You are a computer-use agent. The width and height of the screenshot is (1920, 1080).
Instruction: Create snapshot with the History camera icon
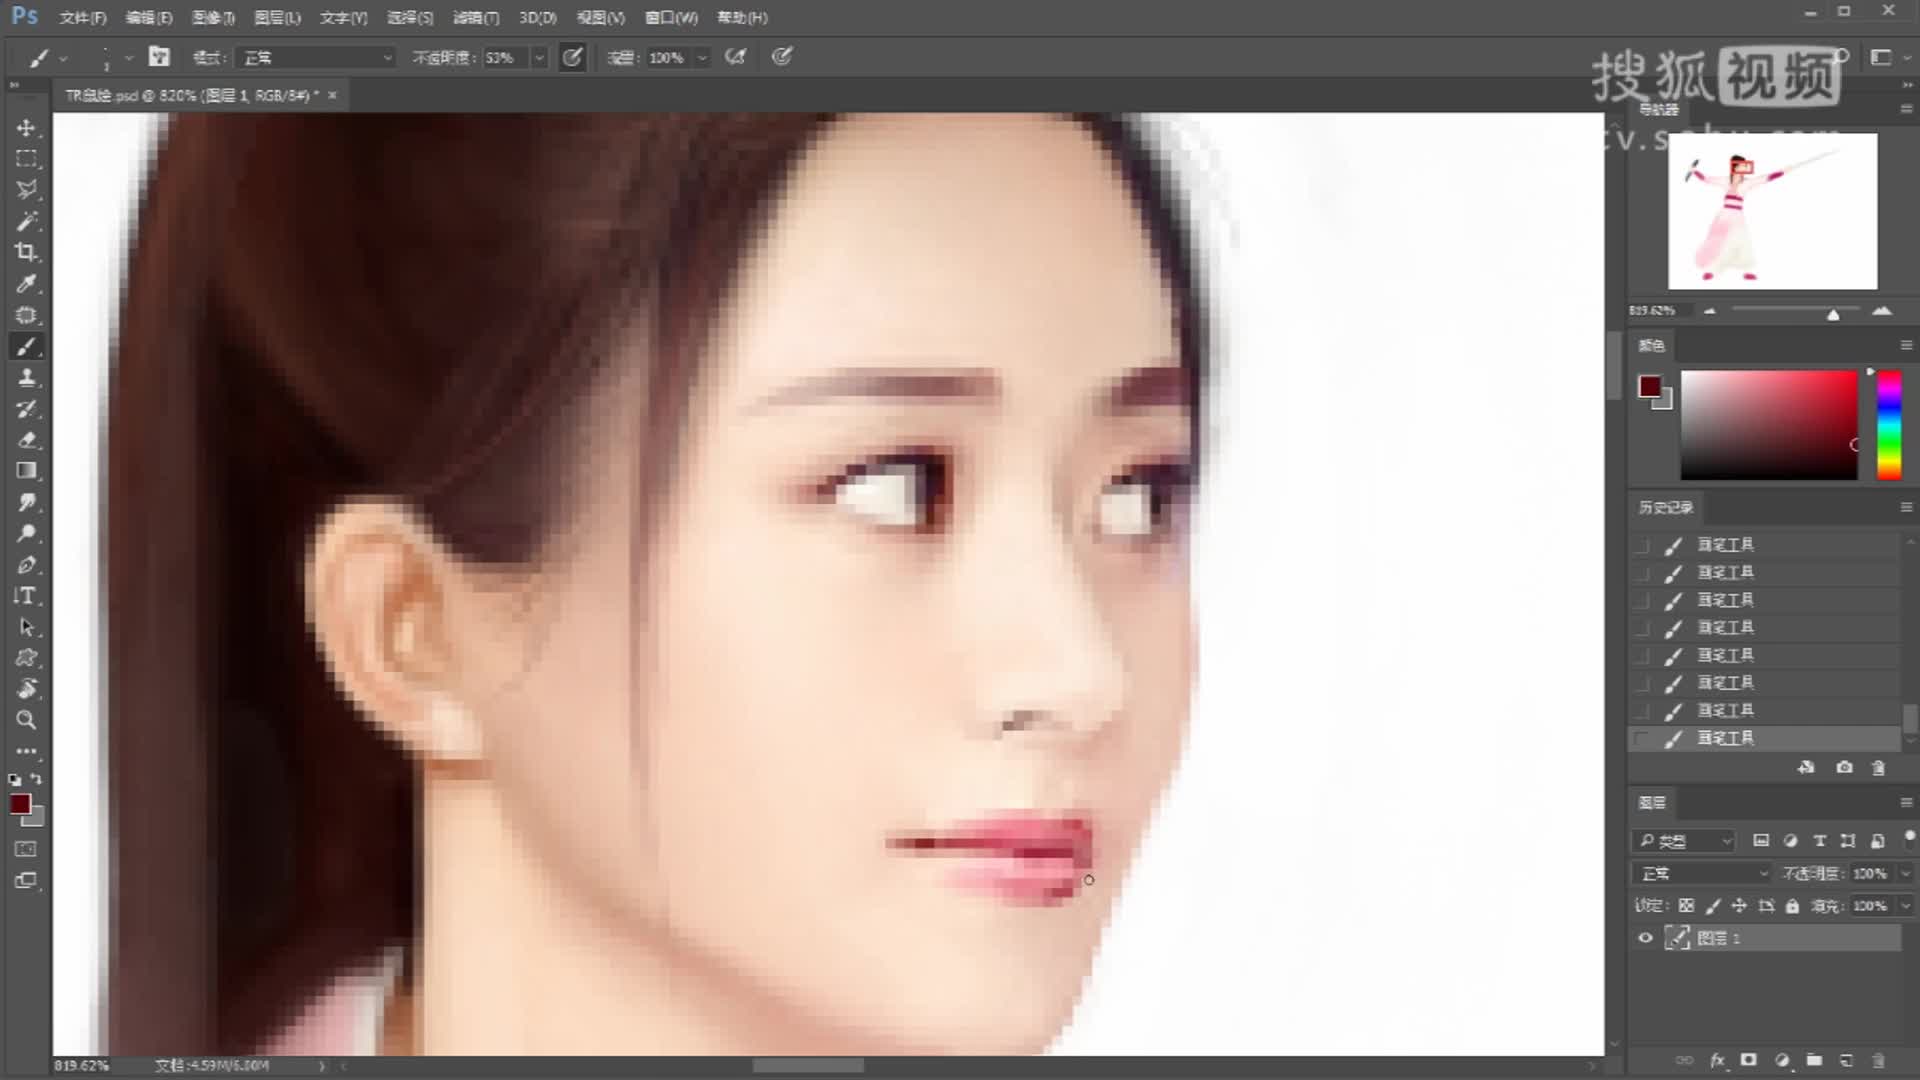(1844, 767)
